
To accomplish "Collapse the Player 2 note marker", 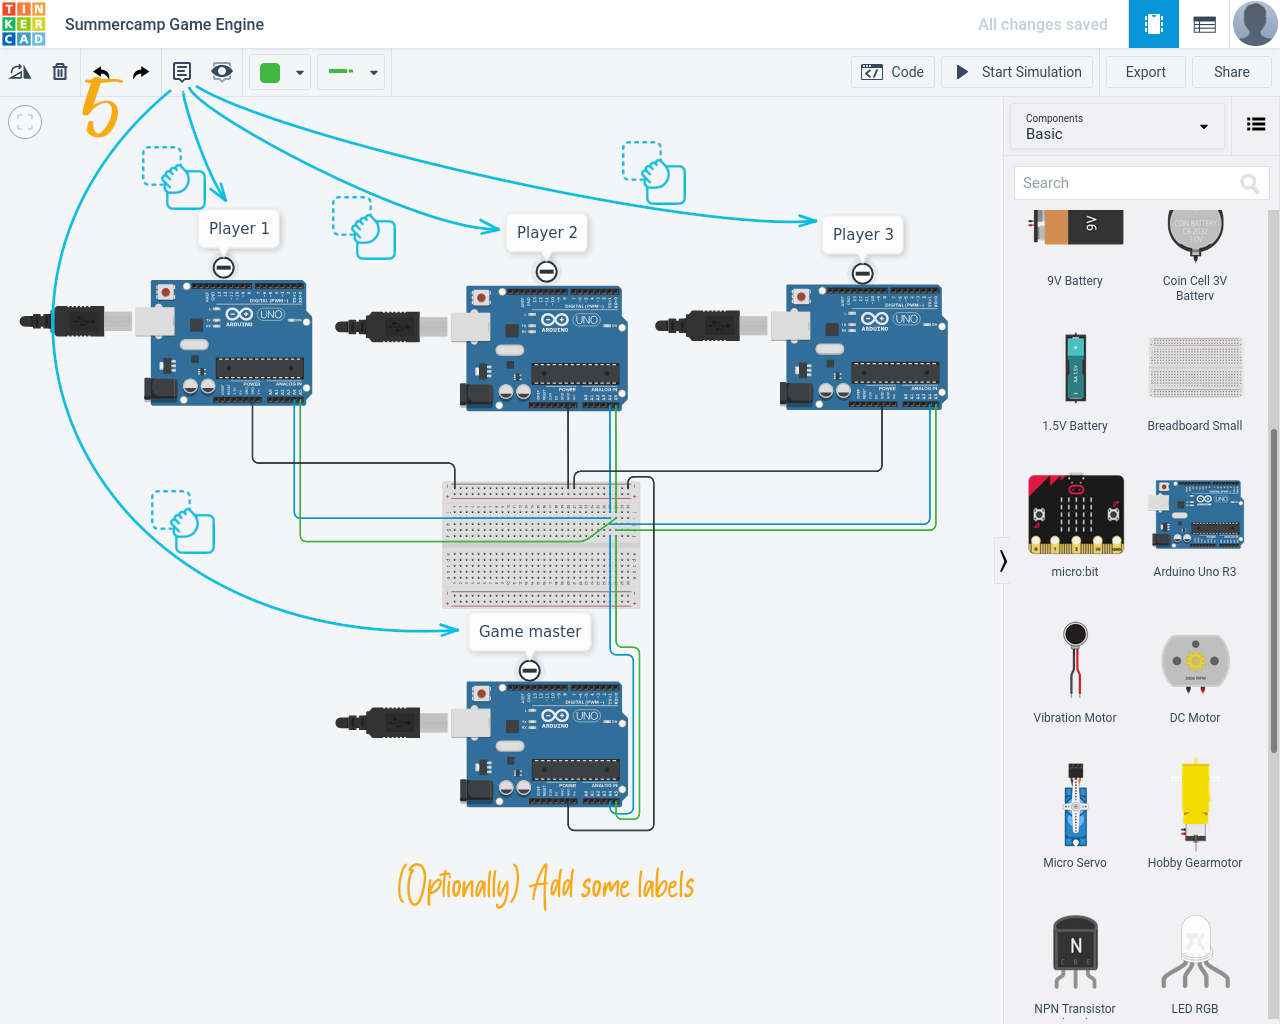I will point(546,271).
